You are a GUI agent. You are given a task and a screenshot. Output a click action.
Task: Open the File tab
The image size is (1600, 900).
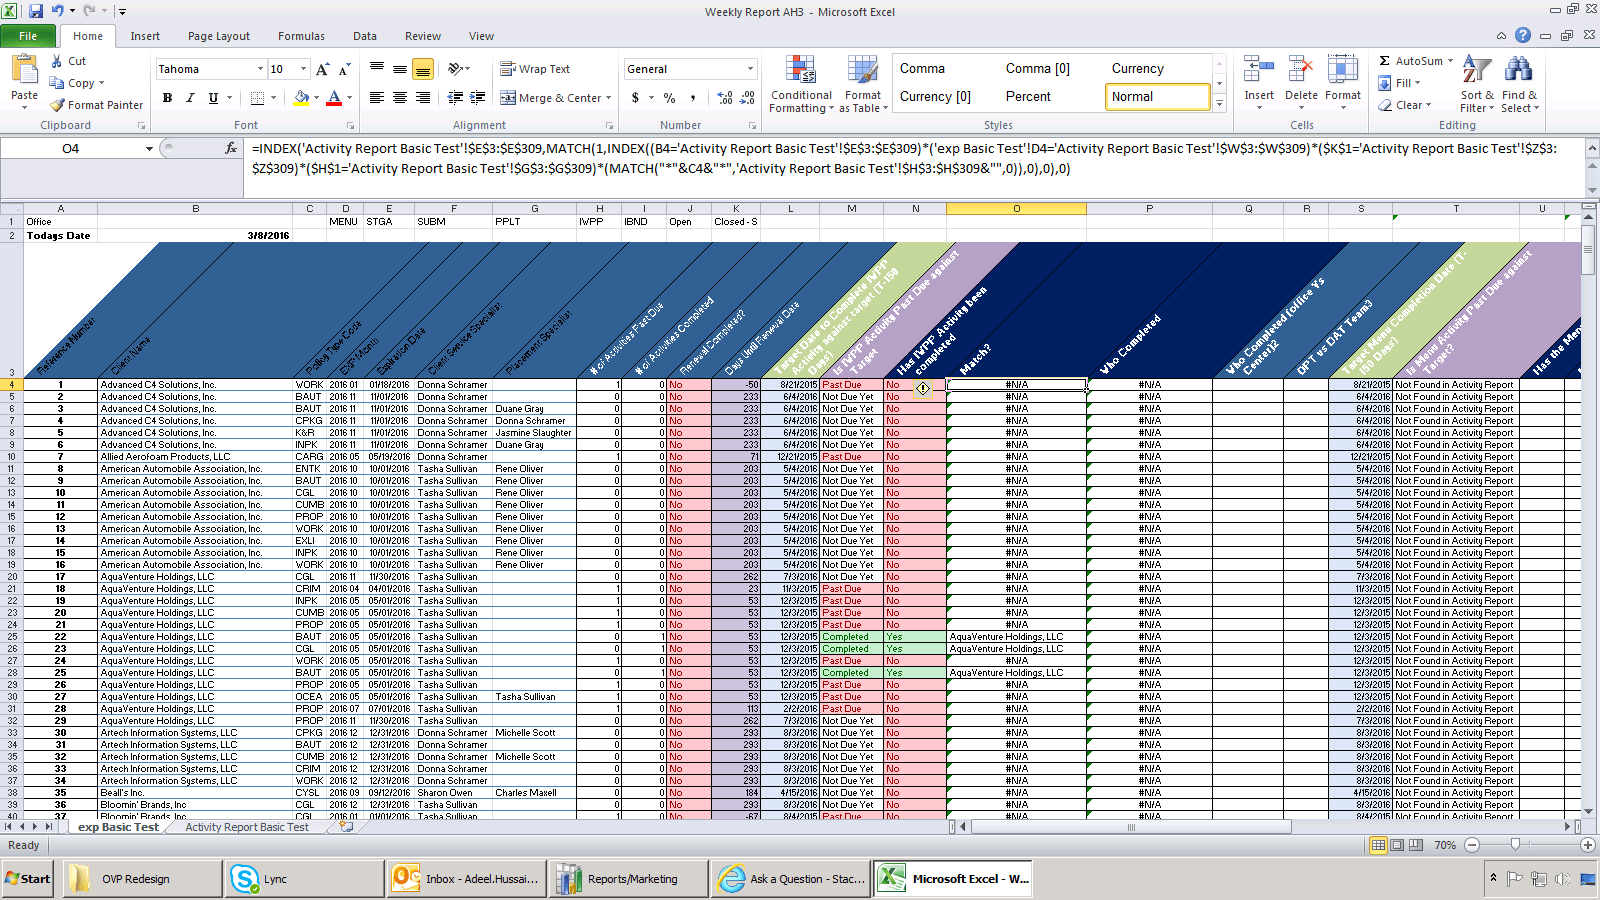pos(28,36)
